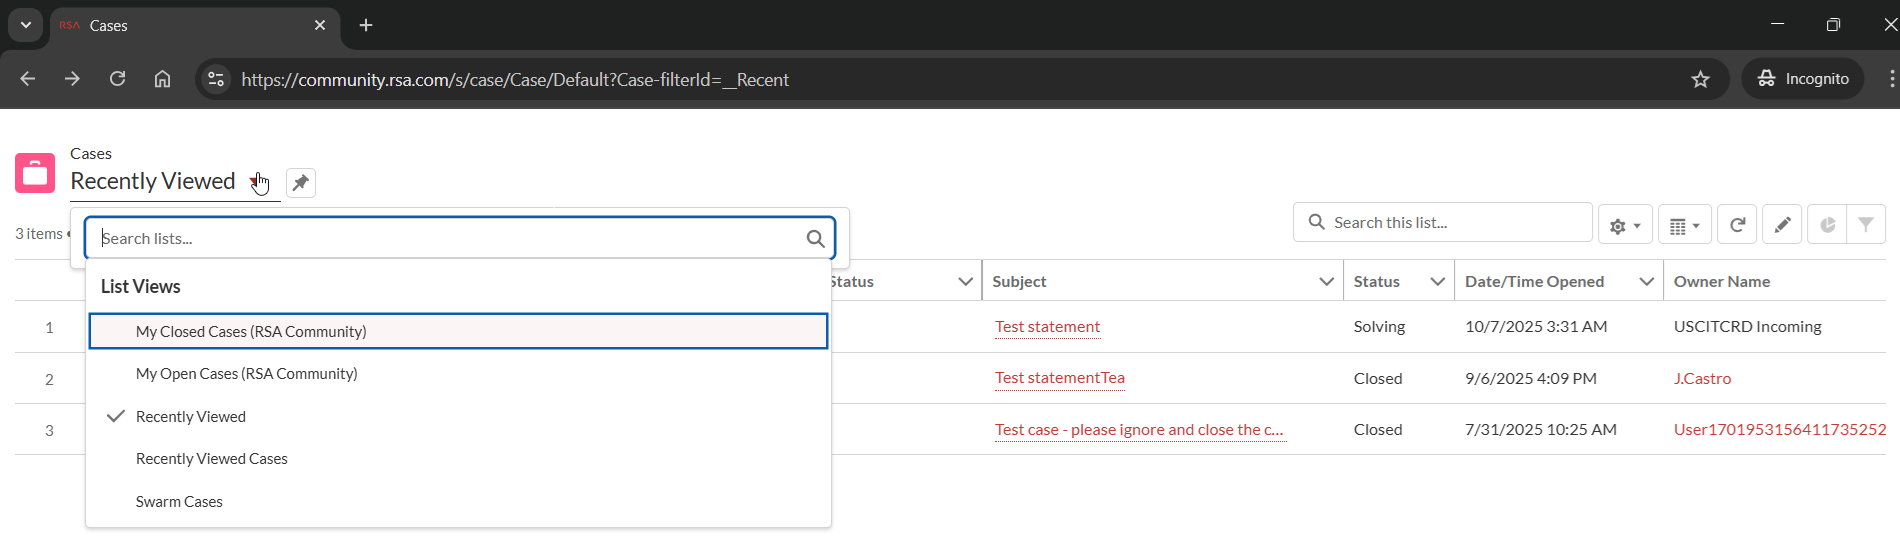1900x539 pixels.
Task: Reload the browser page
Action: pos(117,79)
